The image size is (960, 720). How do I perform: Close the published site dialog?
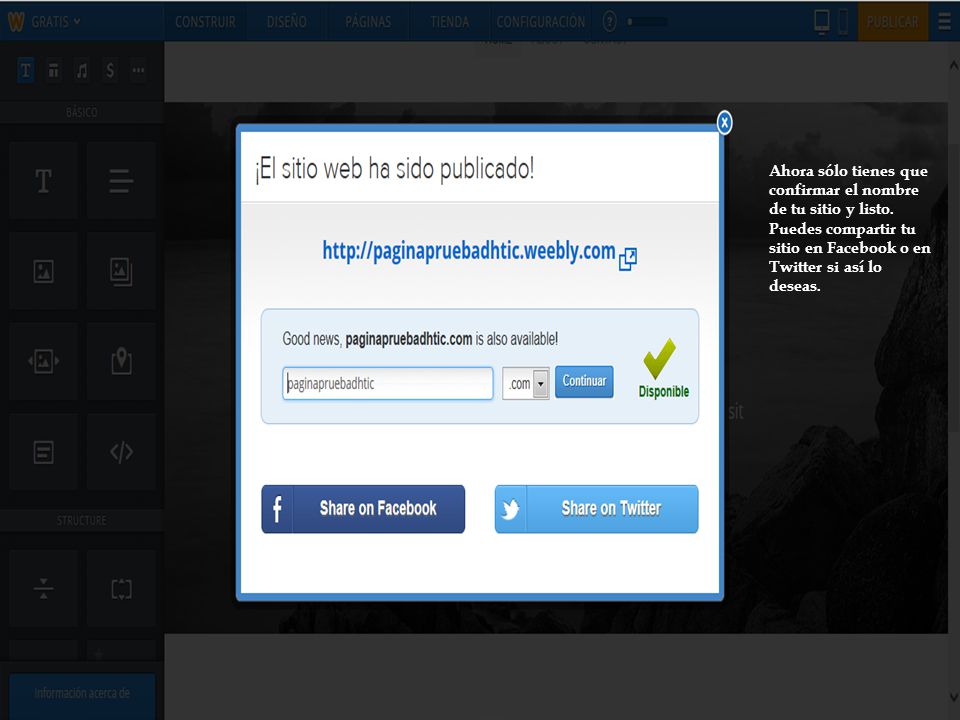point(724,122)
